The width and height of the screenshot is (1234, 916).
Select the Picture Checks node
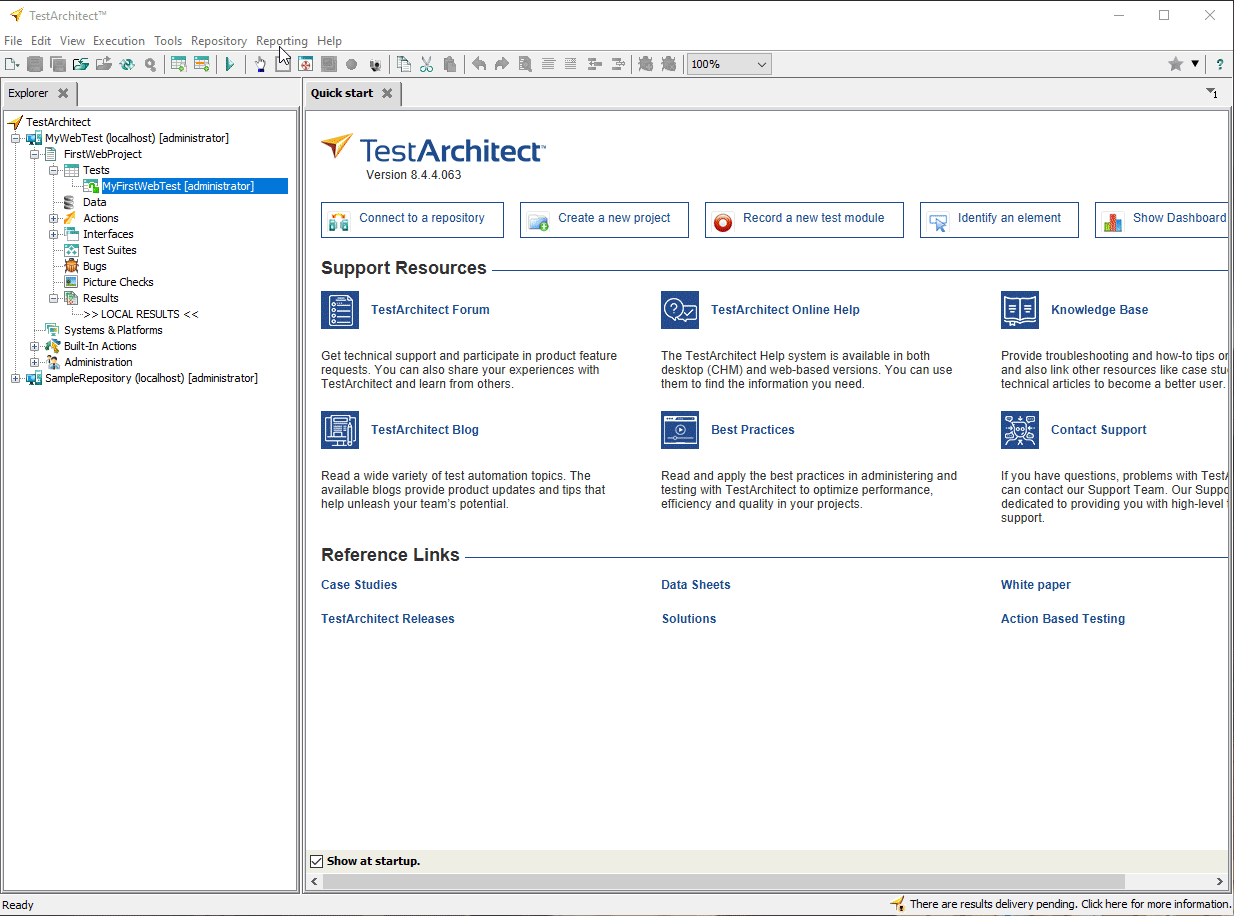tap(118, 282)
